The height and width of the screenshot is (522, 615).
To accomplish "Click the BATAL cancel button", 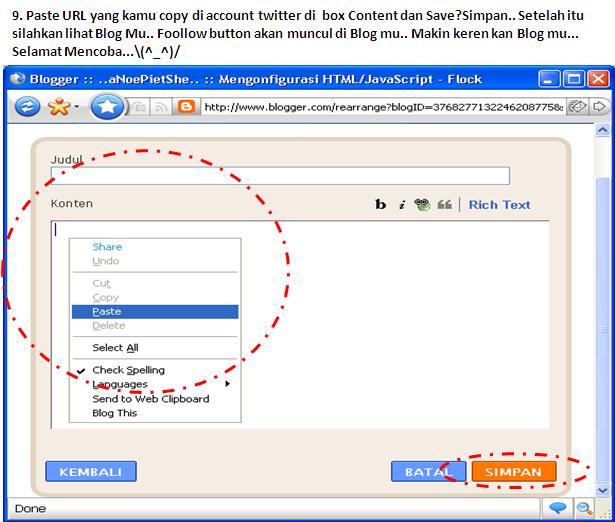I will [x=428, y=471].
